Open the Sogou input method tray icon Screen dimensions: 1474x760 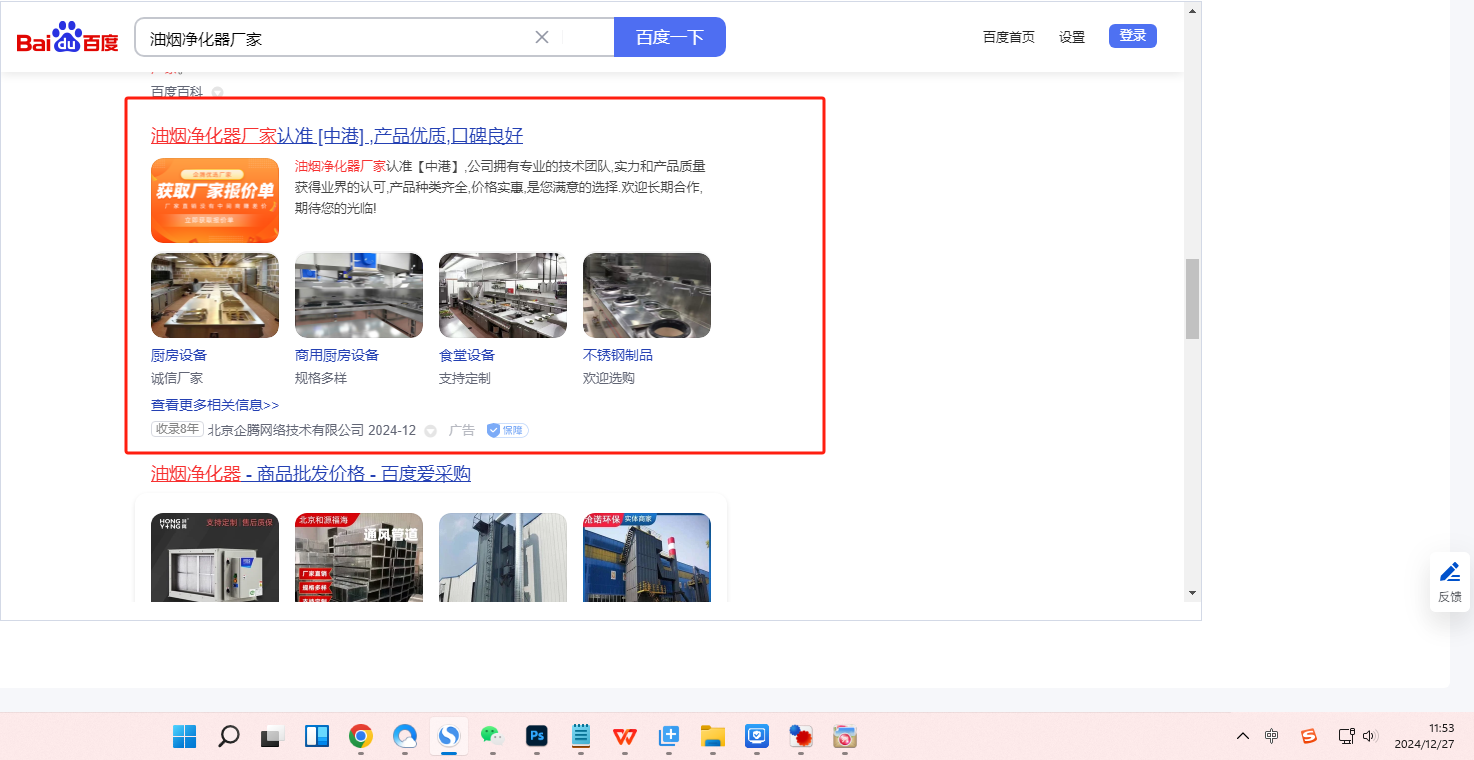click(x=1309, y=736)
